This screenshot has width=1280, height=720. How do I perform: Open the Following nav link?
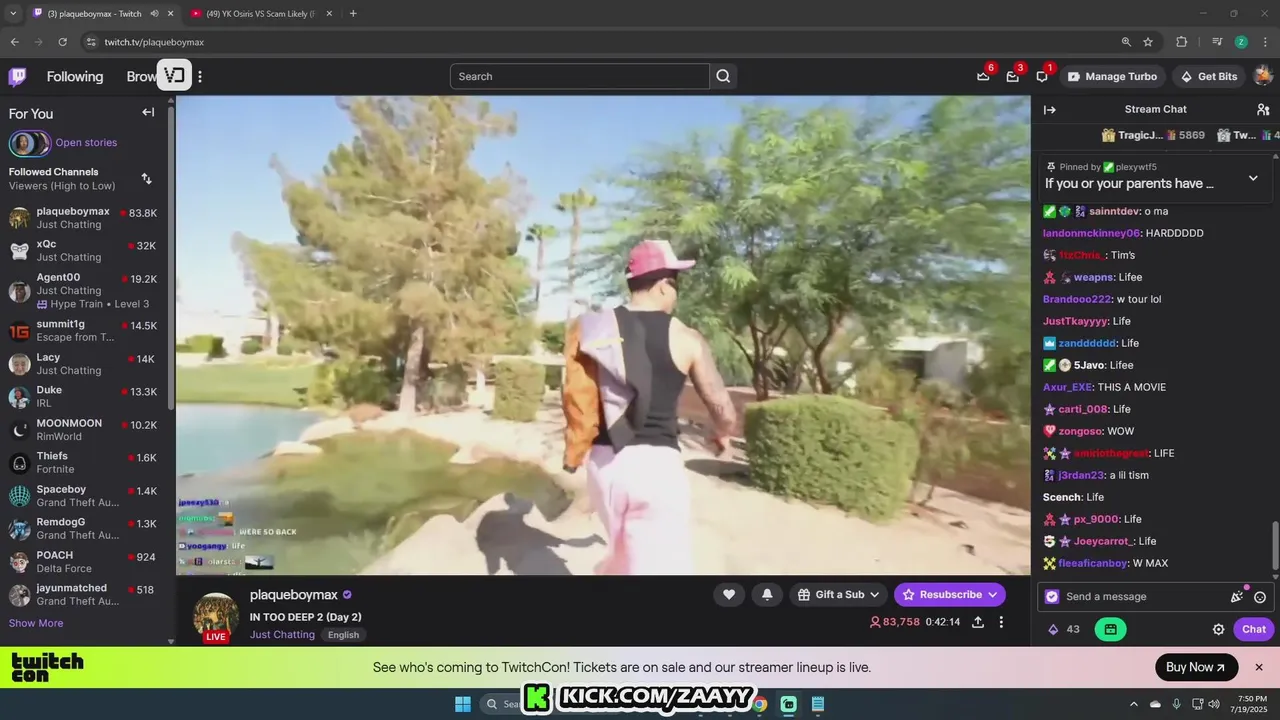click(75, 77)
